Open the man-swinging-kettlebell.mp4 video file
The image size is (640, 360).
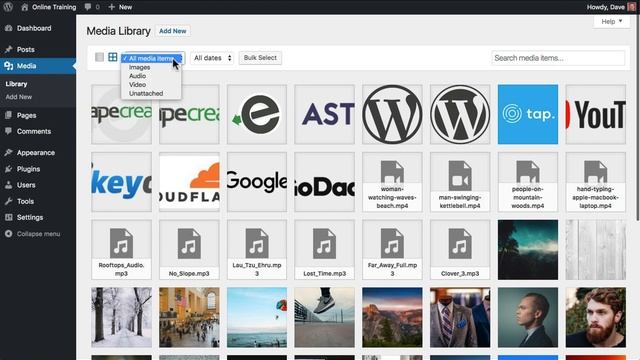click(460, 182)
